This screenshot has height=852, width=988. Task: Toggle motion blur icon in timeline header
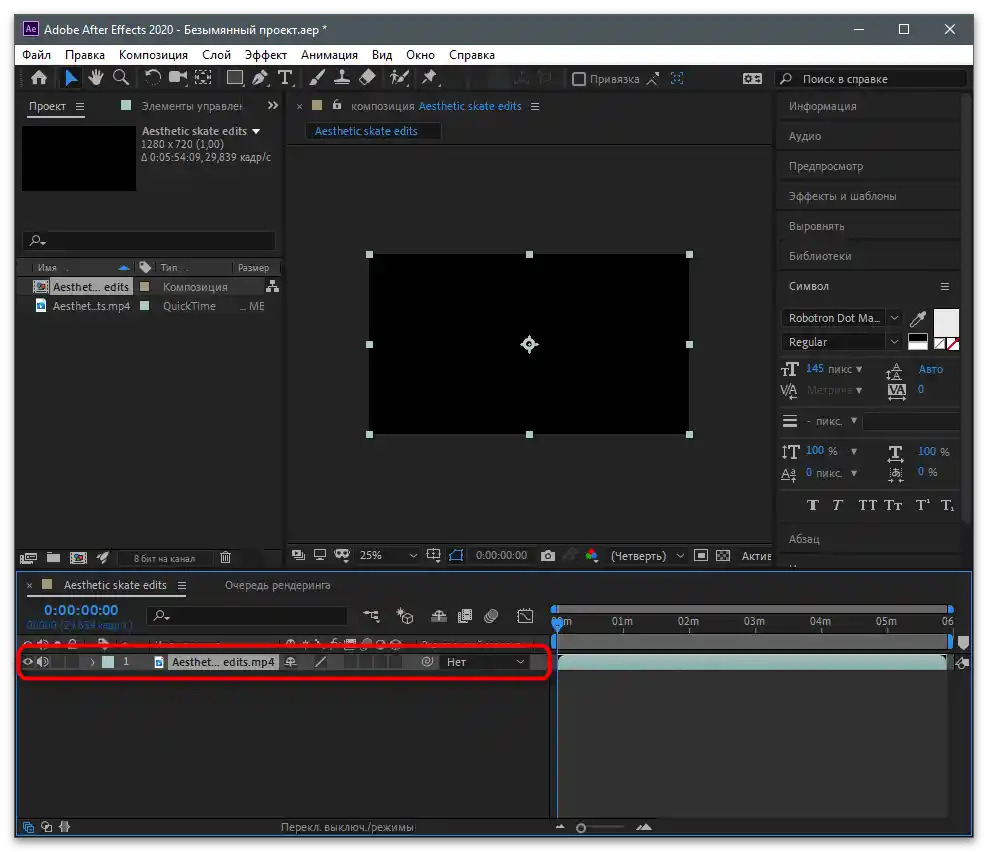[x=491, y=616]
